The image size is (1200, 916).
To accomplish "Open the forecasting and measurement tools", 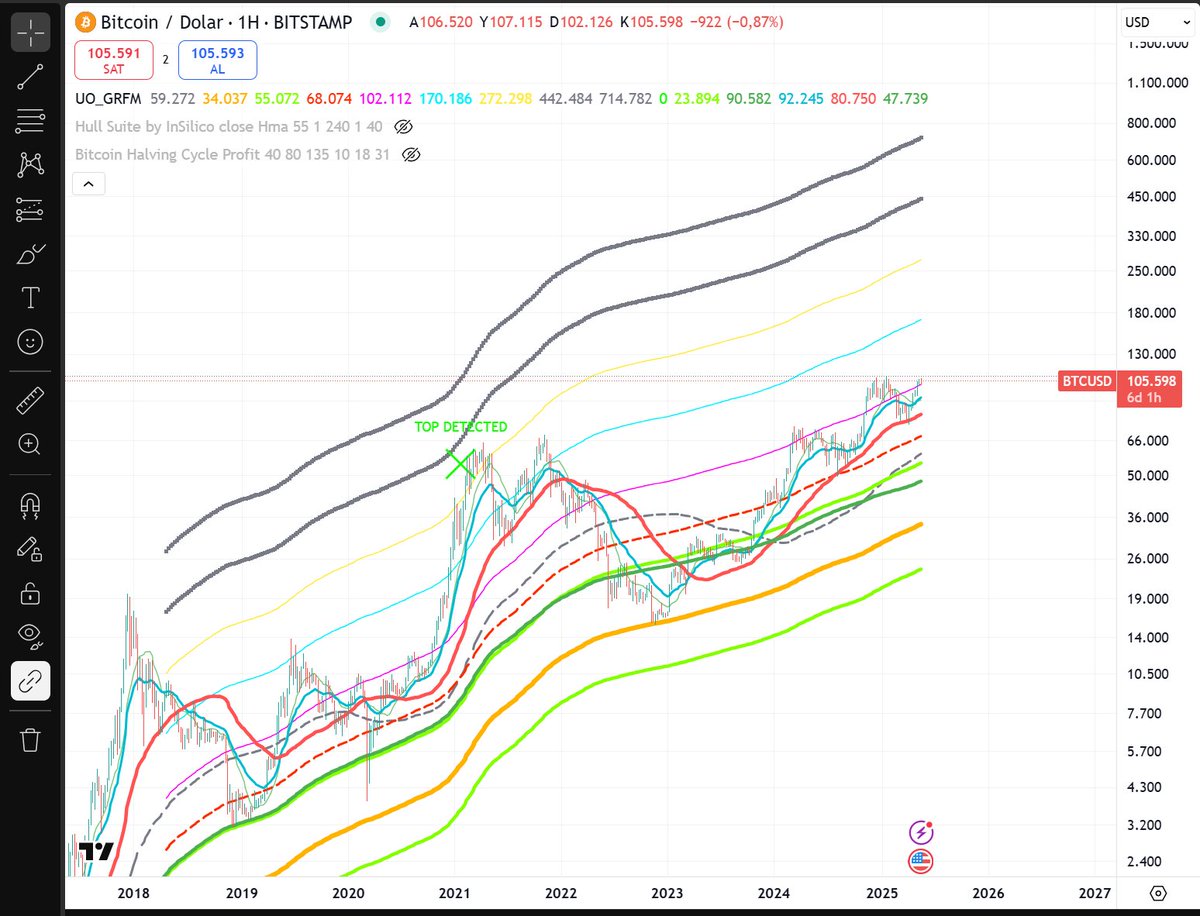I will click(31, 210).
